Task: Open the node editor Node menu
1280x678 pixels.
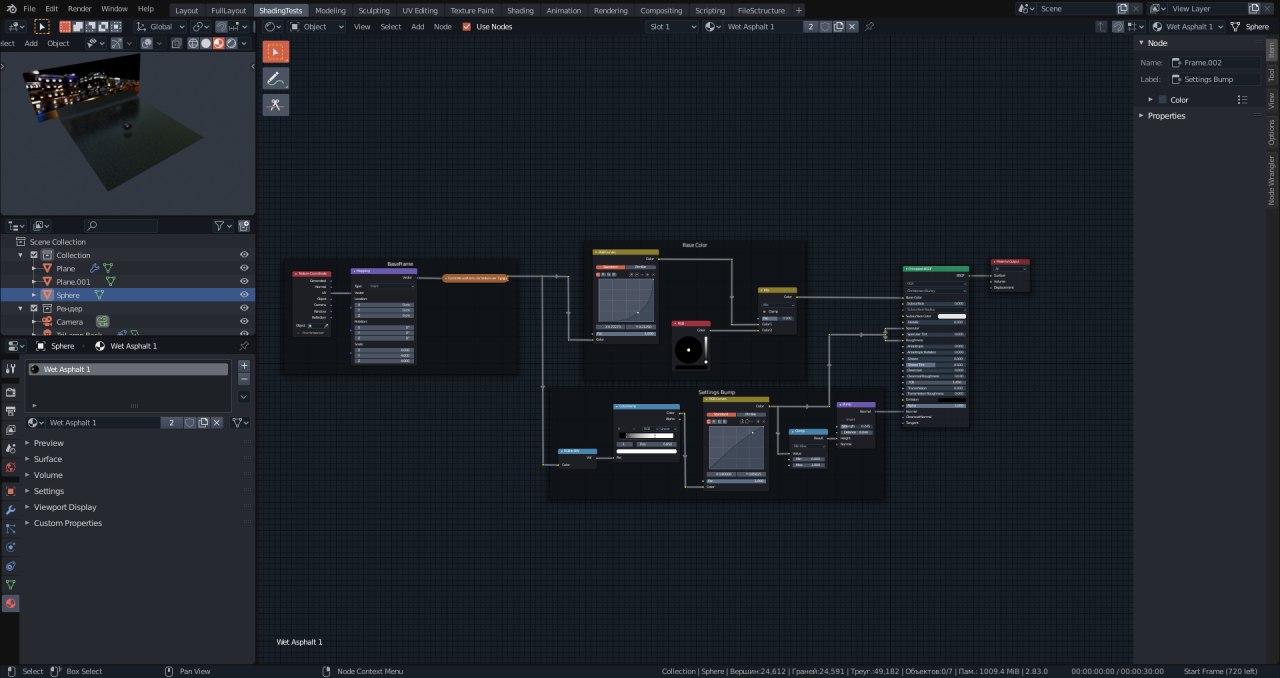Action: click(x=442, y=26)
